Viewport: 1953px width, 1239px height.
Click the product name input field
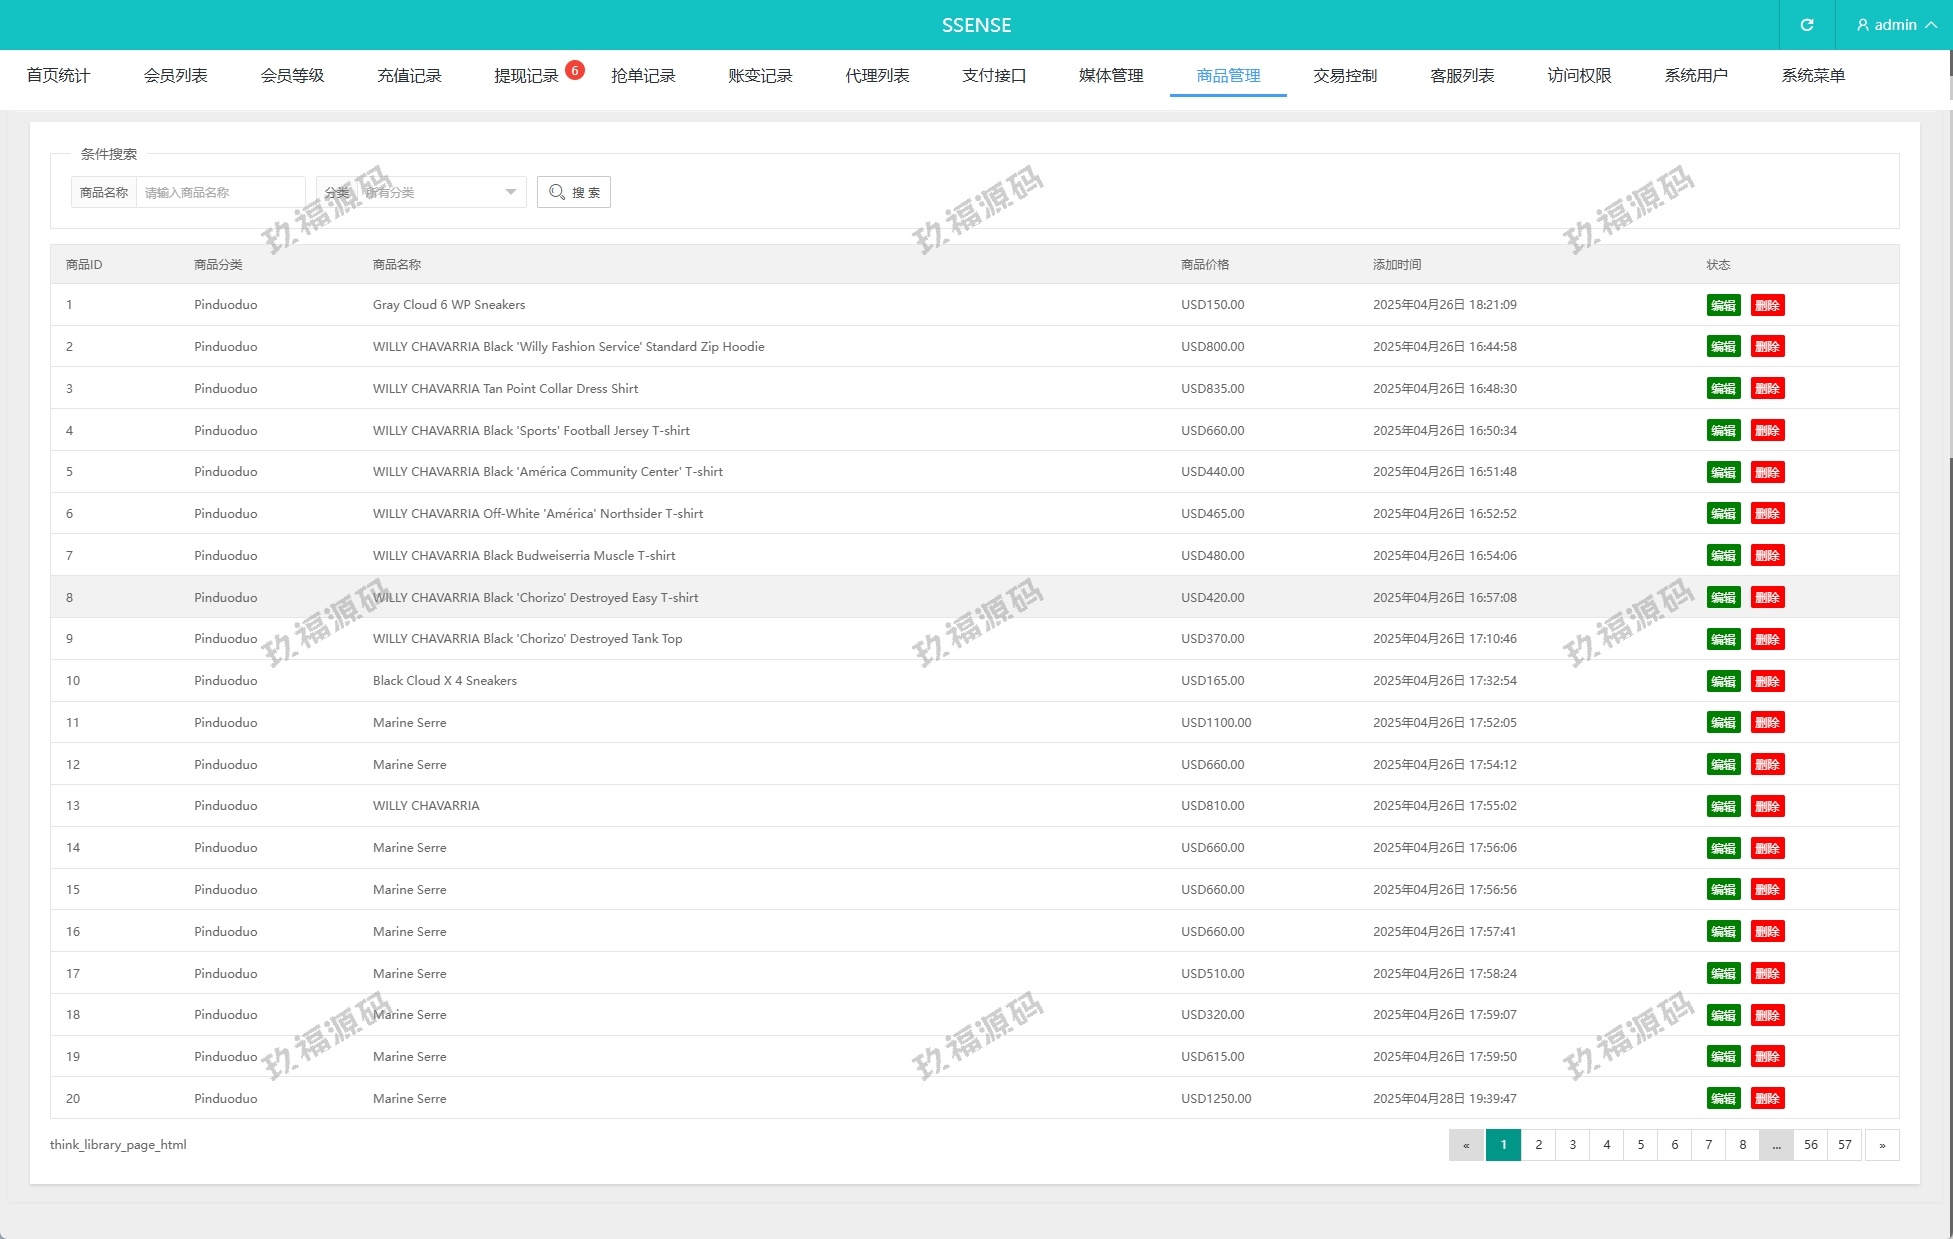pos(220,192)
